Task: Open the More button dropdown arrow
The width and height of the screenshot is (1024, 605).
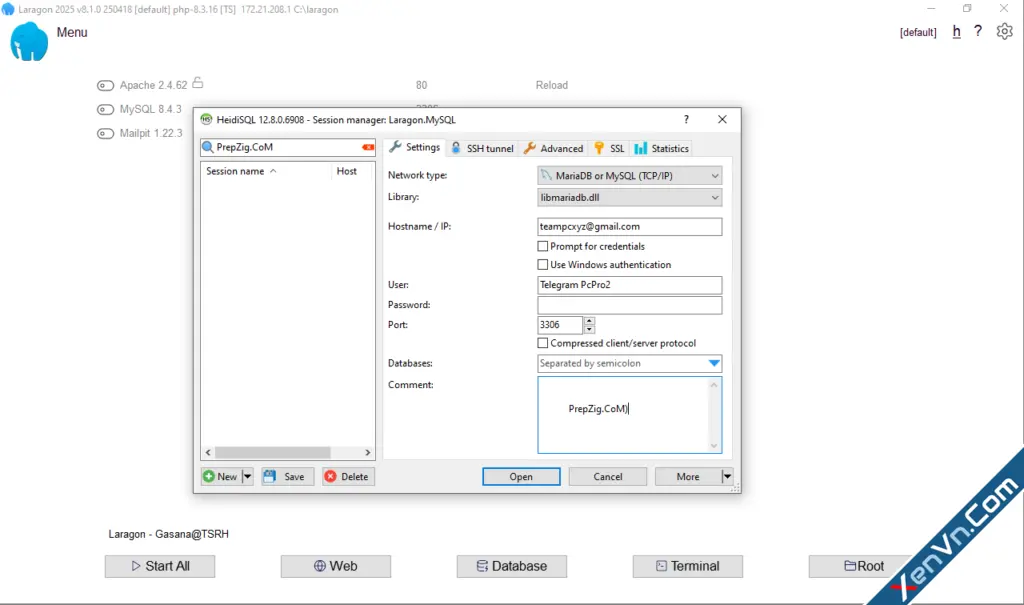Action: click(727, 477)
